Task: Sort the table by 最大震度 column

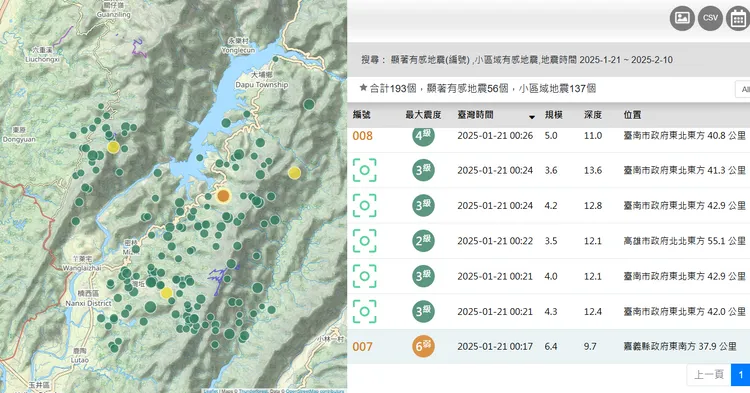Action: click(423, 115)
